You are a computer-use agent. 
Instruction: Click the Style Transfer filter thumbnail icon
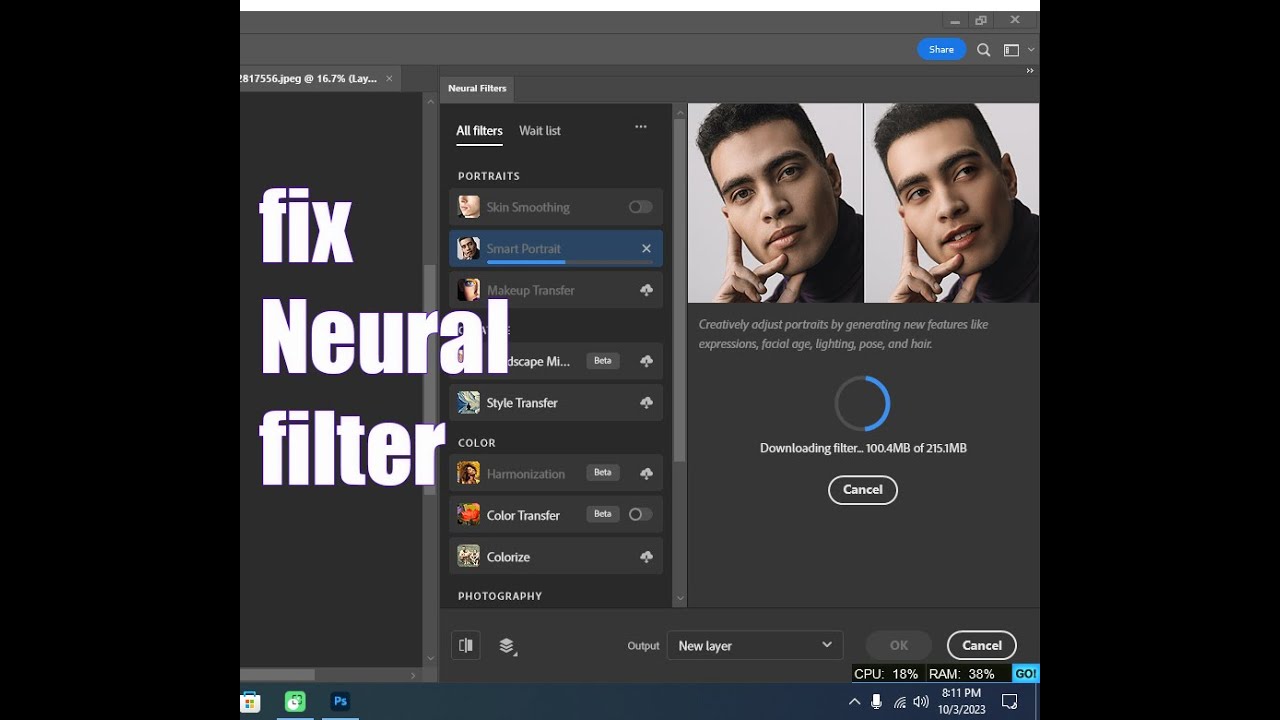point(468,403)
